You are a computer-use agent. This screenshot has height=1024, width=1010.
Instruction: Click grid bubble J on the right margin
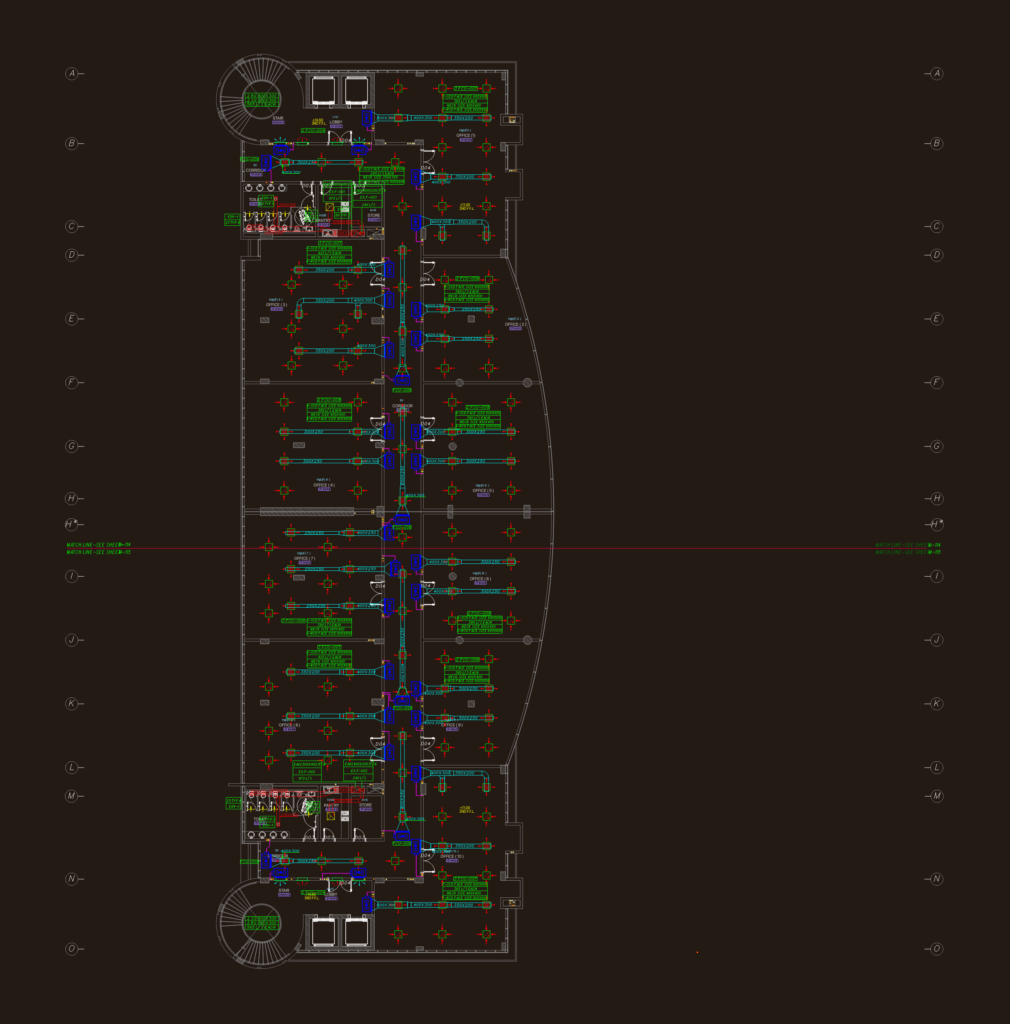click(x=936, y=640)
